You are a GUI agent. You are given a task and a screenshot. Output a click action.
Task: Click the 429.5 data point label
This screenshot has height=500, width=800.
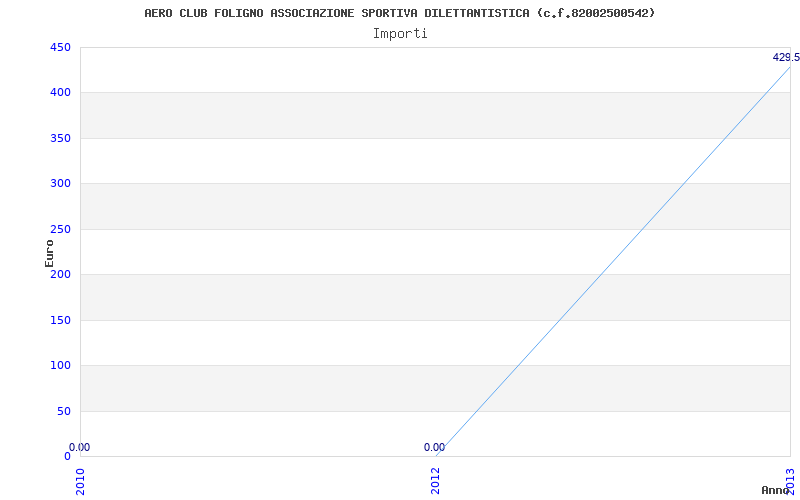[x=786, y=58]
